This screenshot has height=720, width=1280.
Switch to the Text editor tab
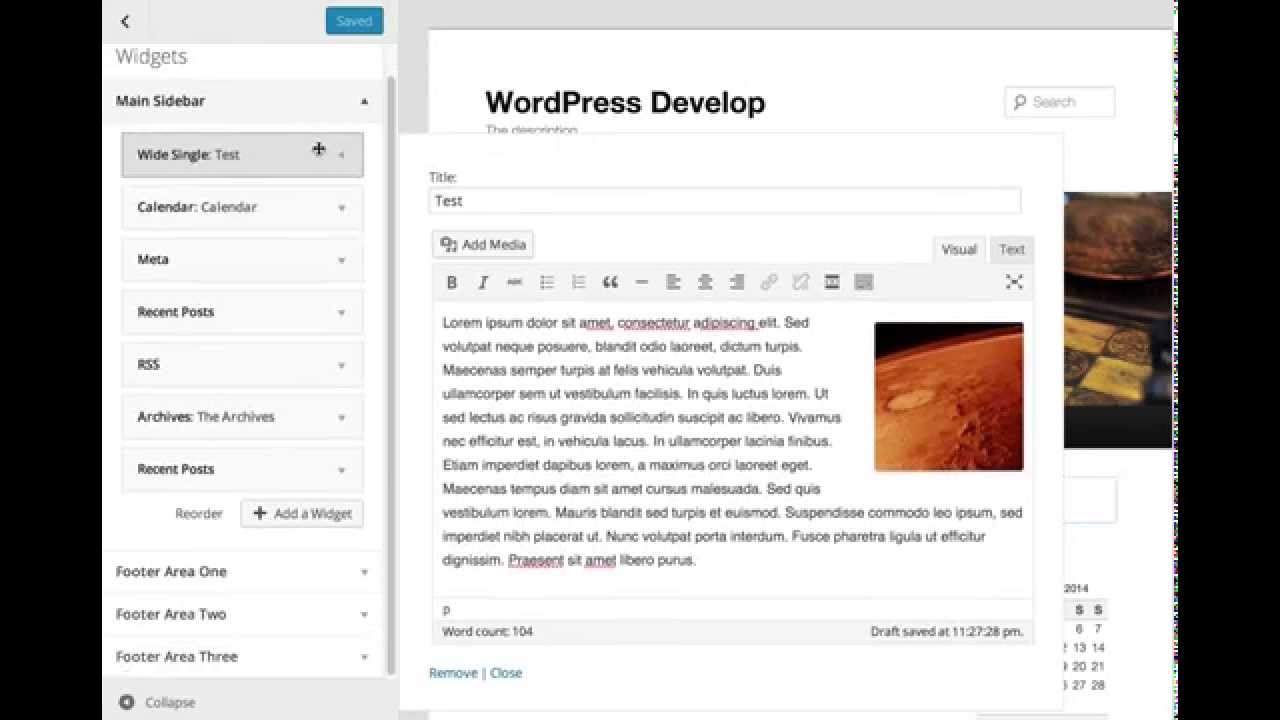tap(1012, 249)
